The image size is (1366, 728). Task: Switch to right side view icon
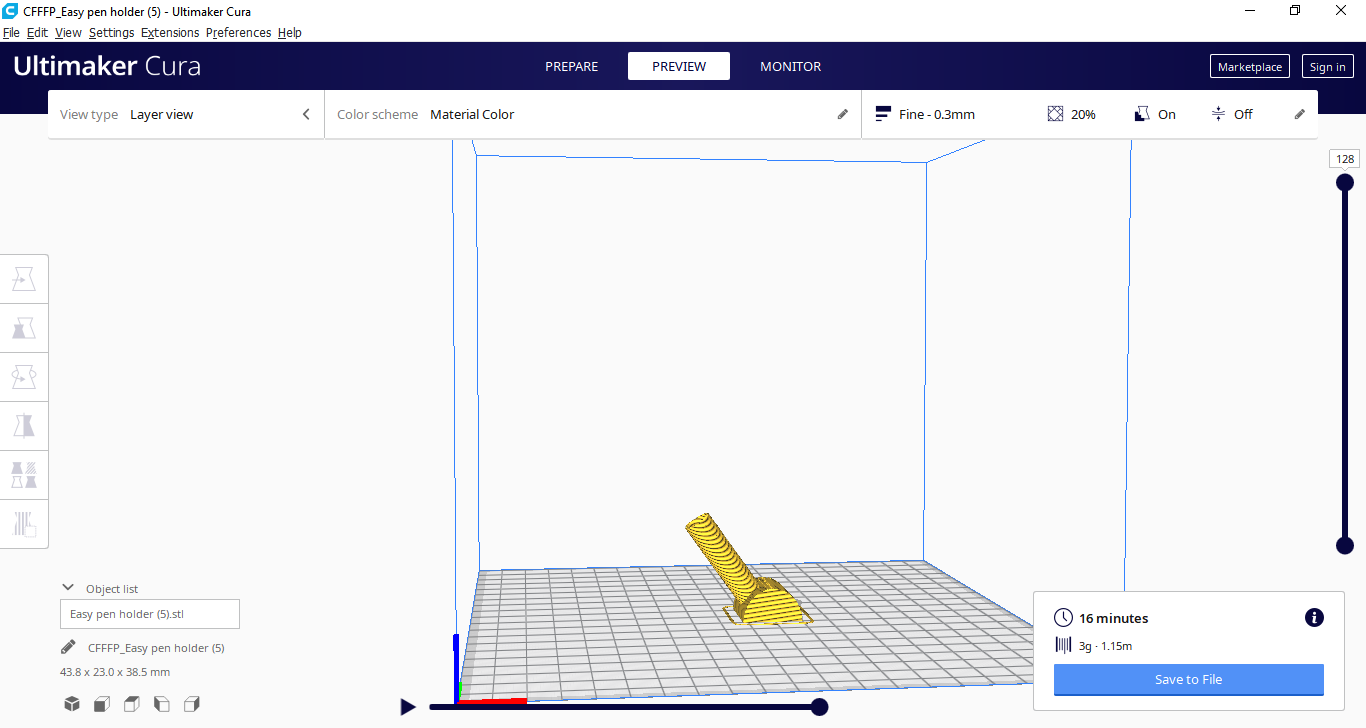(x=192, y=704)
